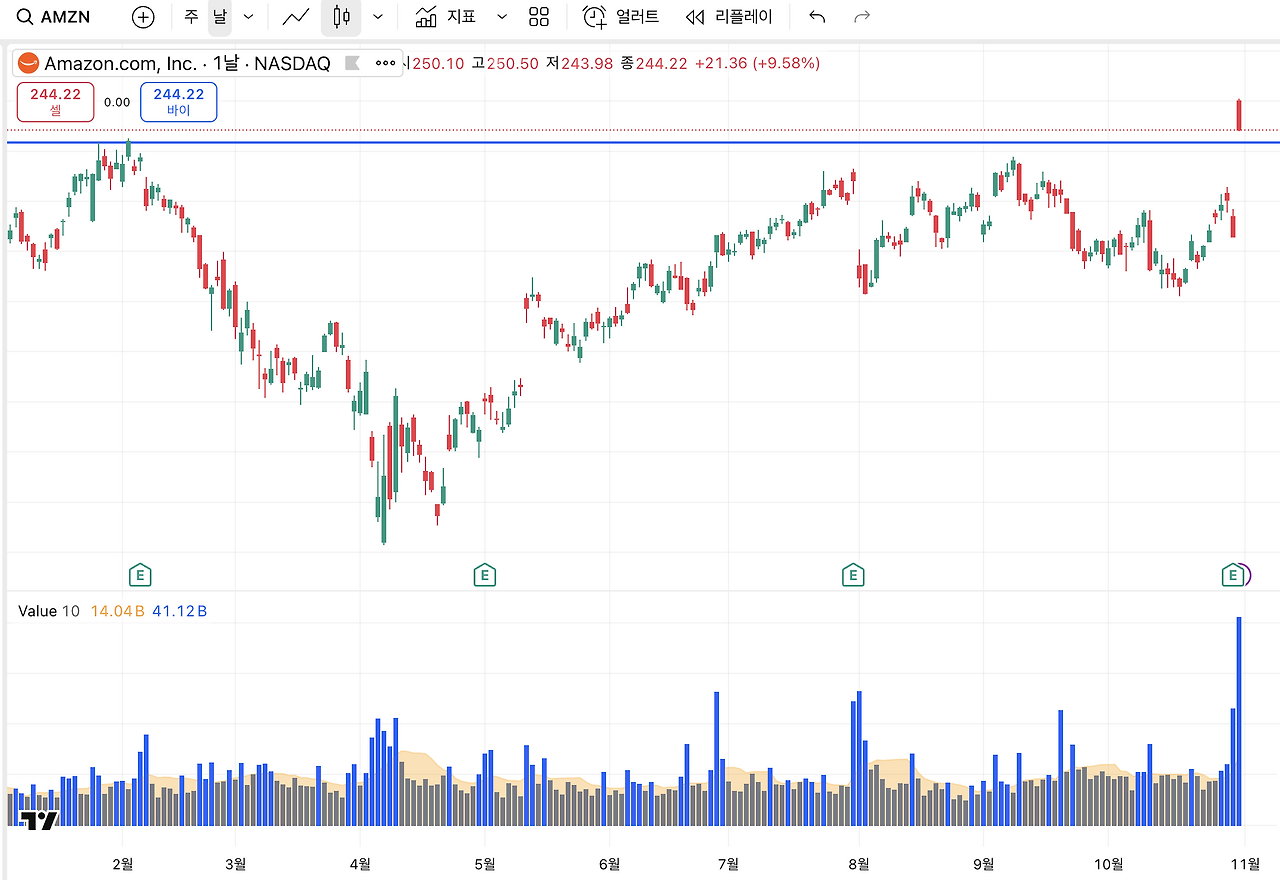
Task: Create an alert with 얼러트
Action: (621, 17)
